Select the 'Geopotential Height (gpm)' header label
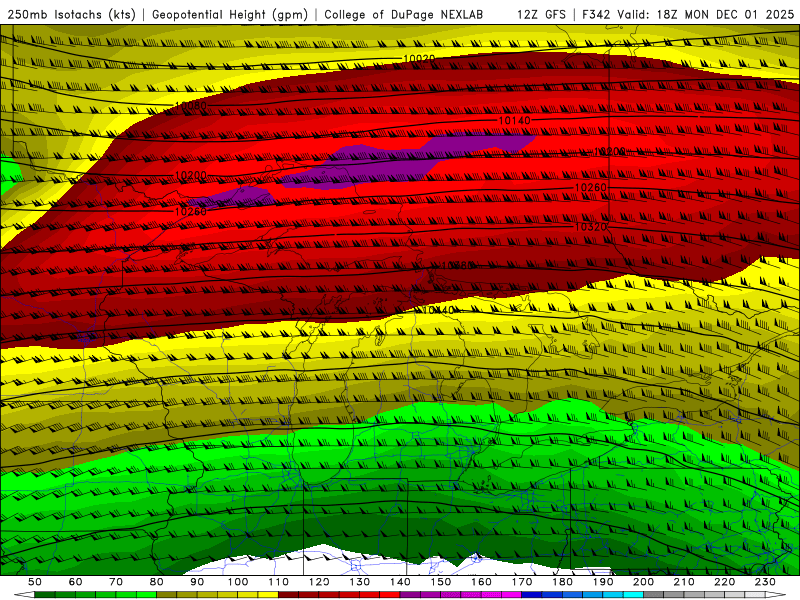 (x=230, y=15)
